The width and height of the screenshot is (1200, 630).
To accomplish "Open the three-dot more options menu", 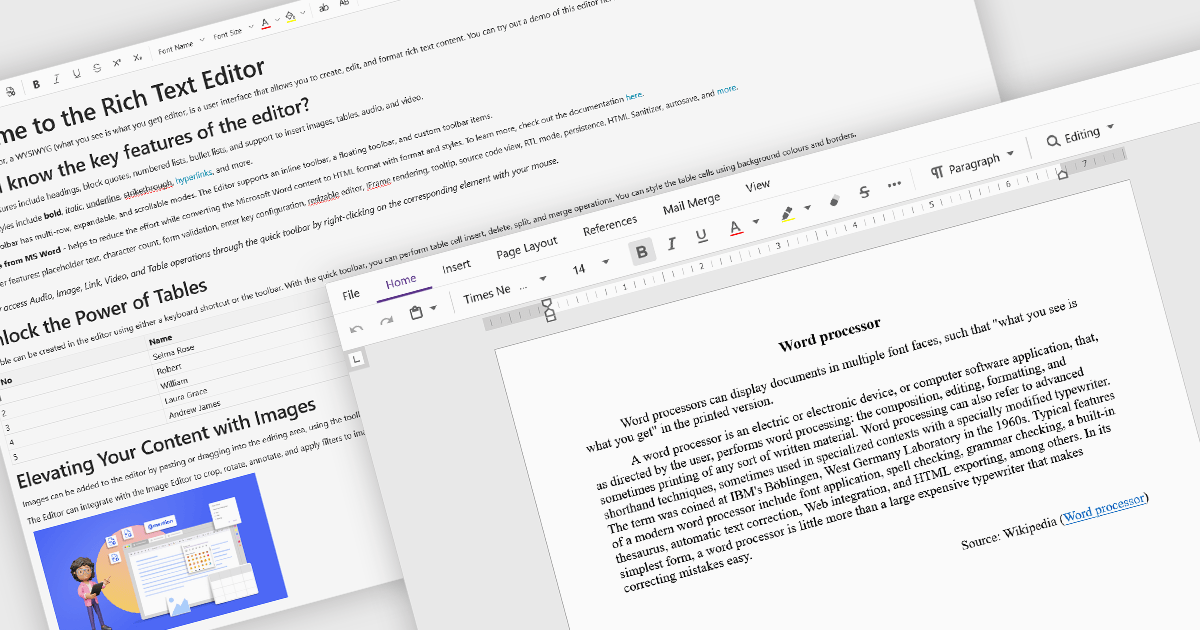I will pos(894,184).
